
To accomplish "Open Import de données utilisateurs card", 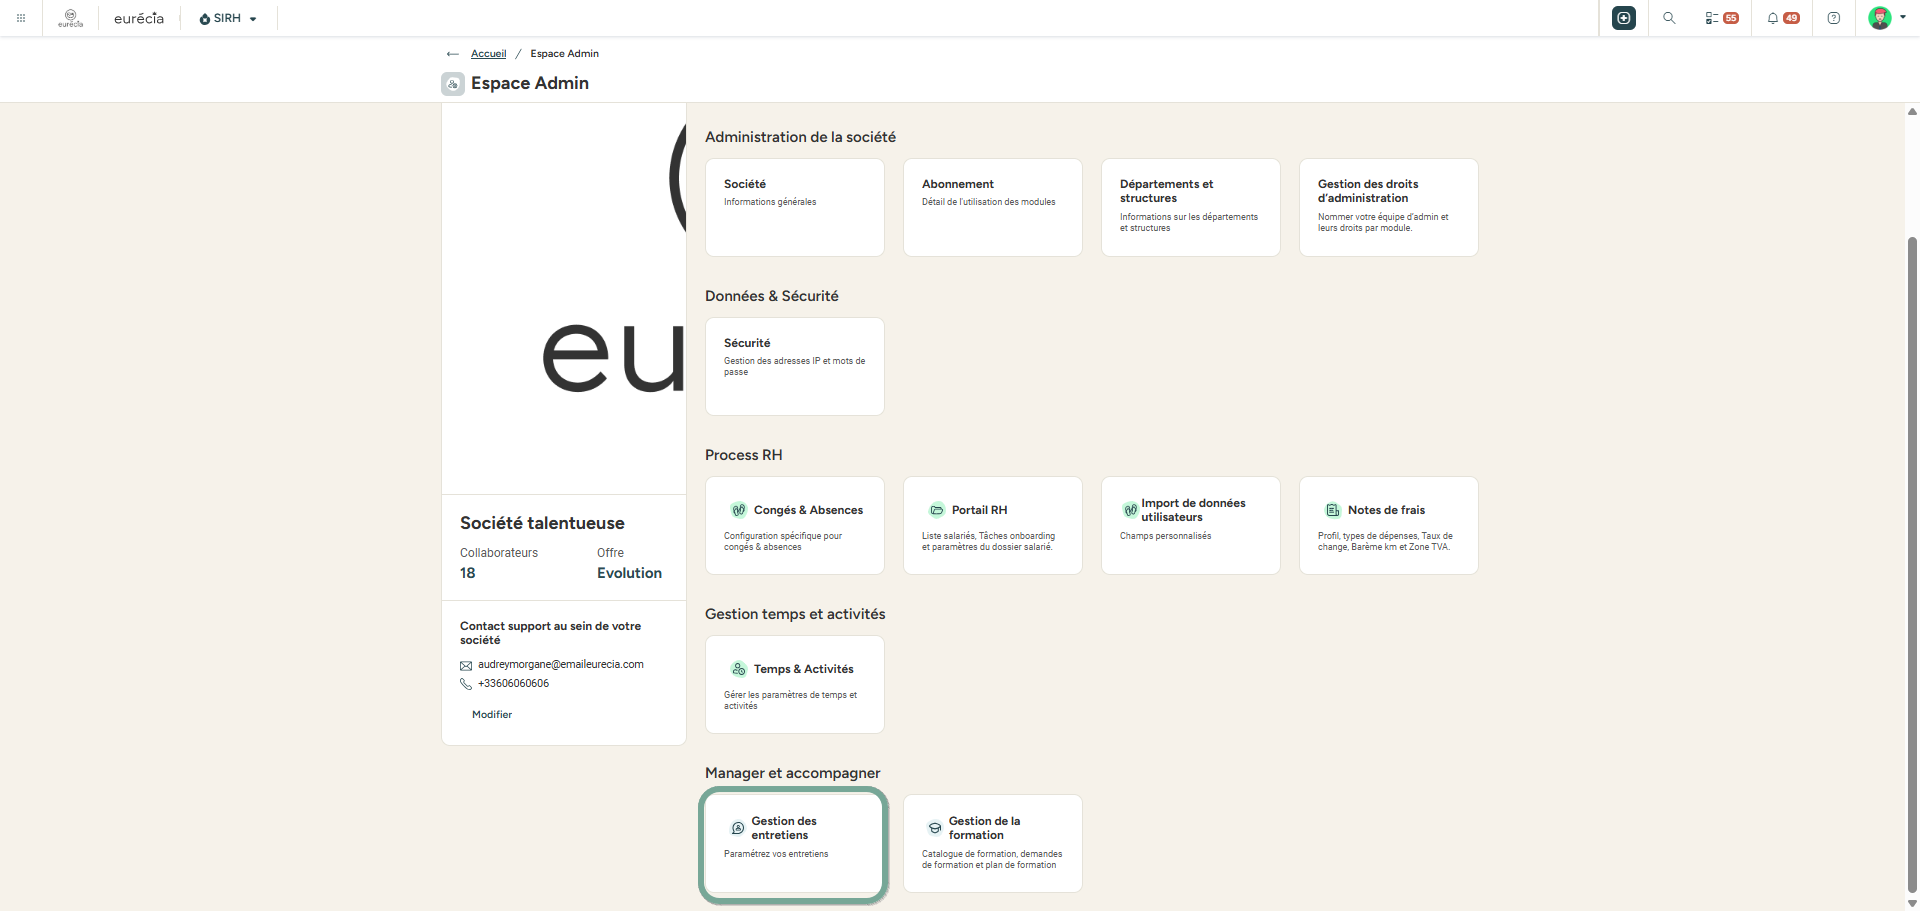I will pos(1191,525).
